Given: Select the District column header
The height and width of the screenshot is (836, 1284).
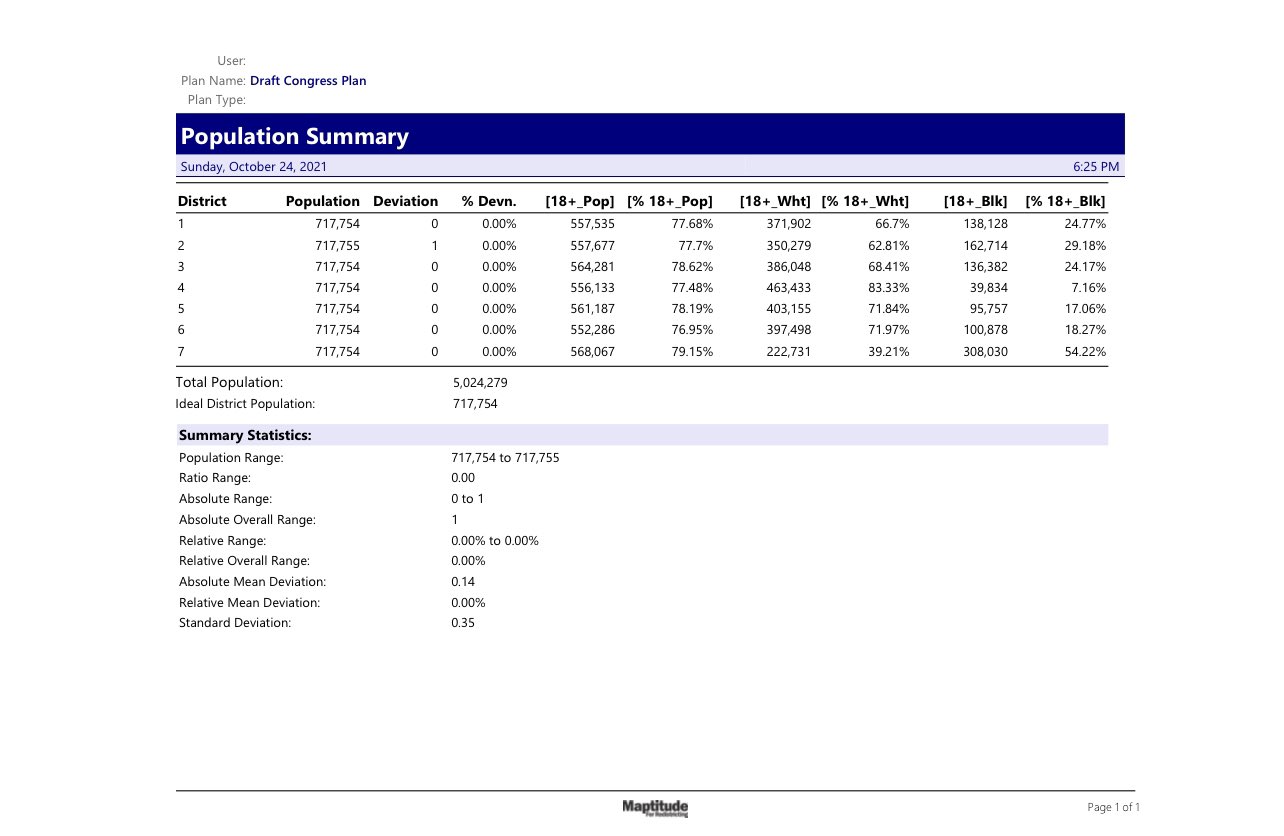Looking at the screenshot, I should point(202,201).
